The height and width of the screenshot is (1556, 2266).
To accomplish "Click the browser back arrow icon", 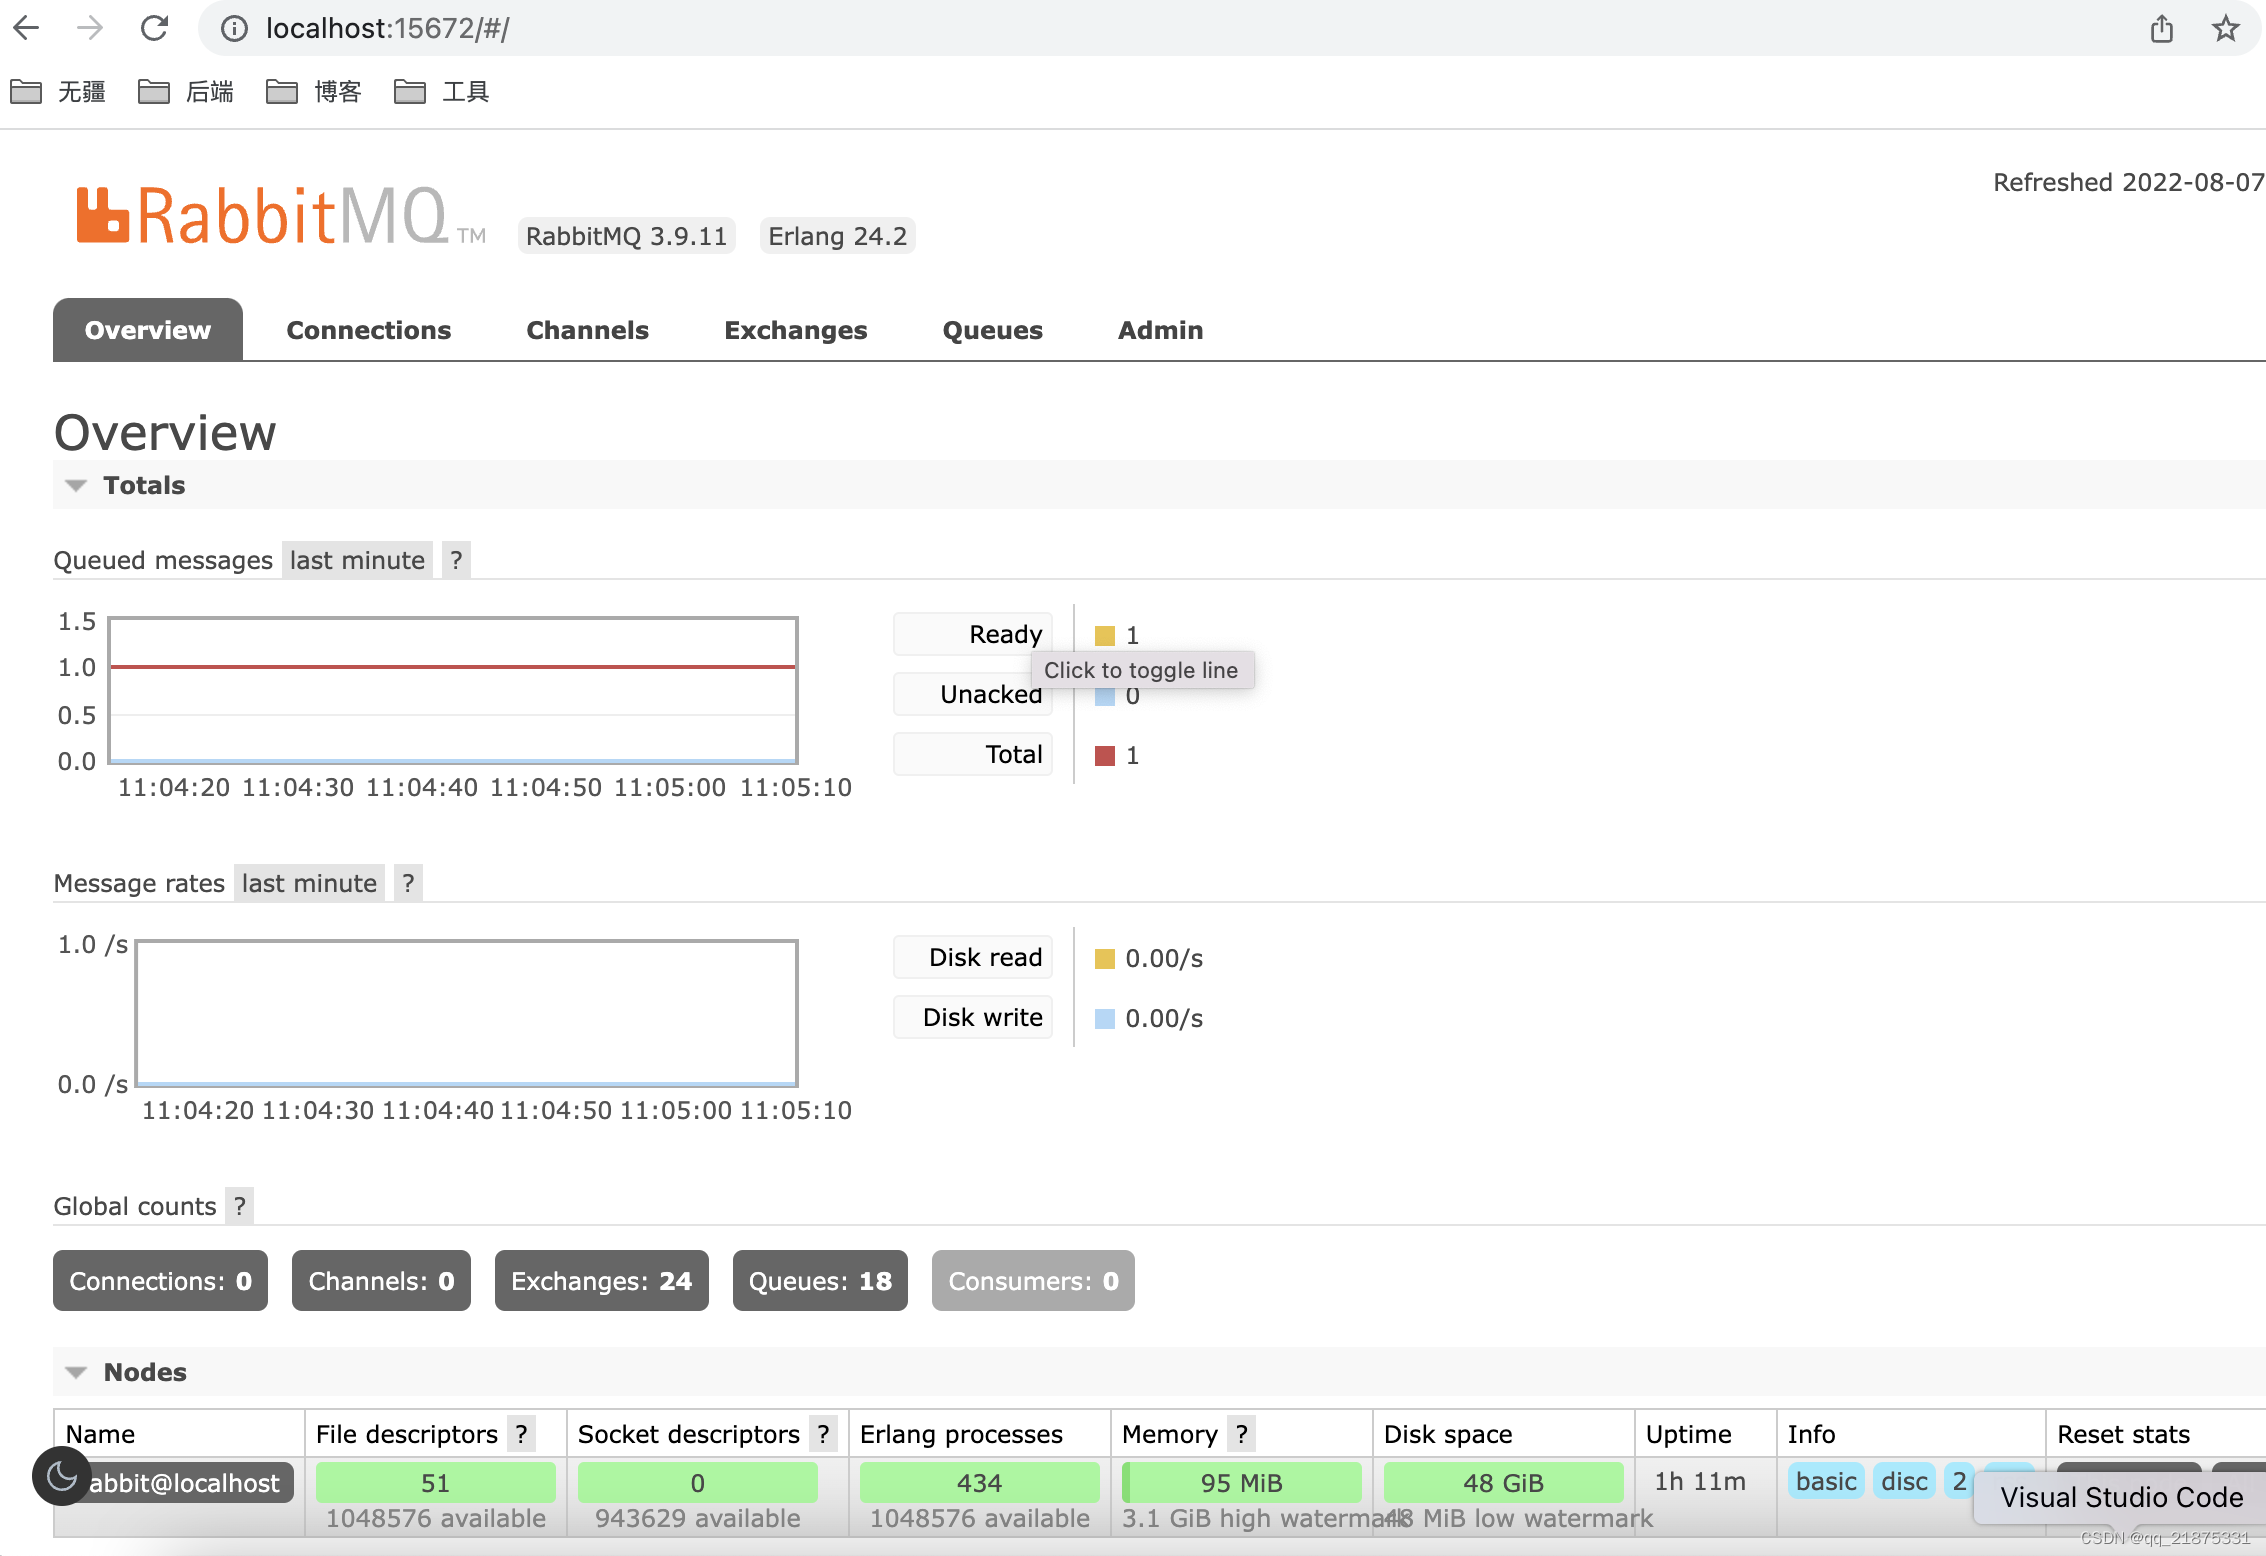I will 27,28.
